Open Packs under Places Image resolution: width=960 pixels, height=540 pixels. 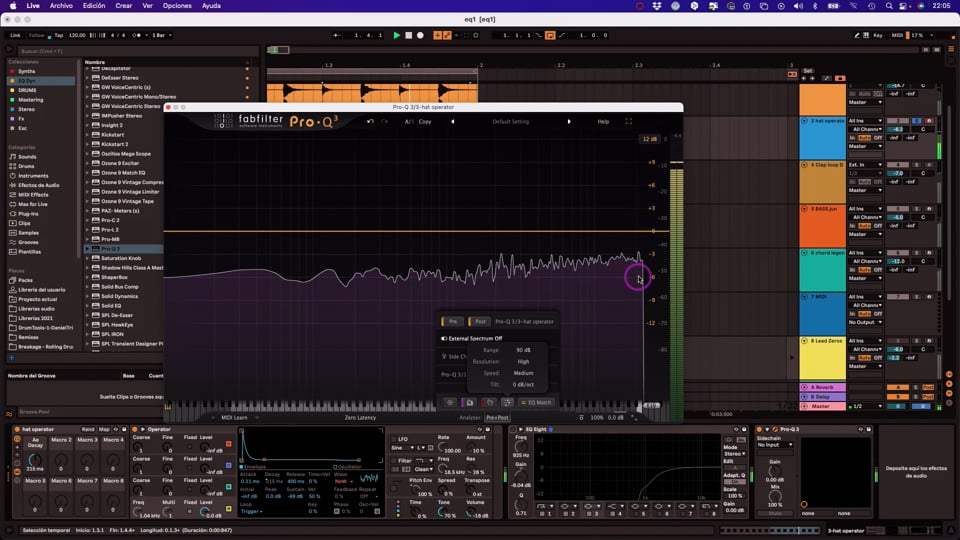point(25,280)
